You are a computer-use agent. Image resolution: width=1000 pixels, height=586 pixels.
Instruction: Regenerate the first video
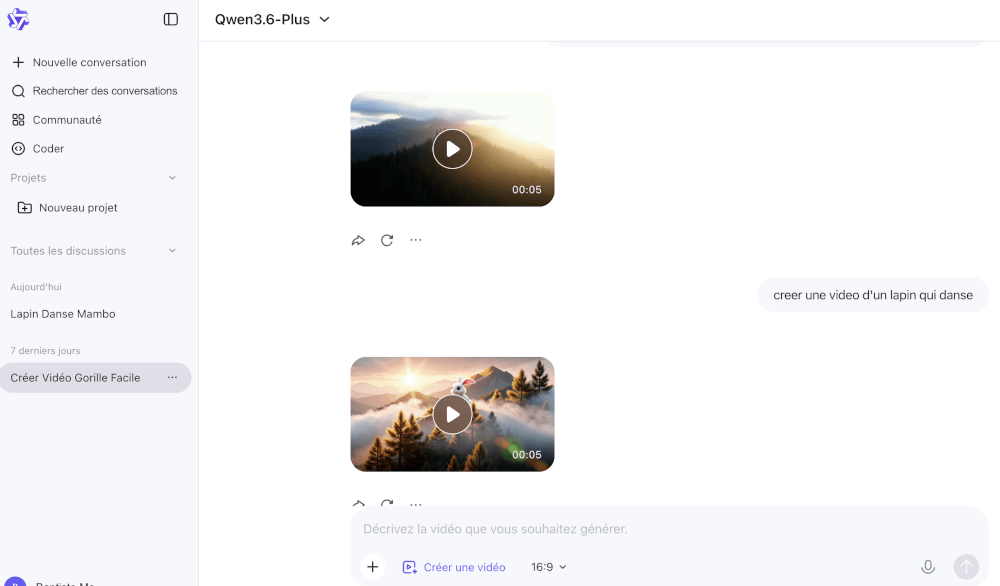(387, 240)
